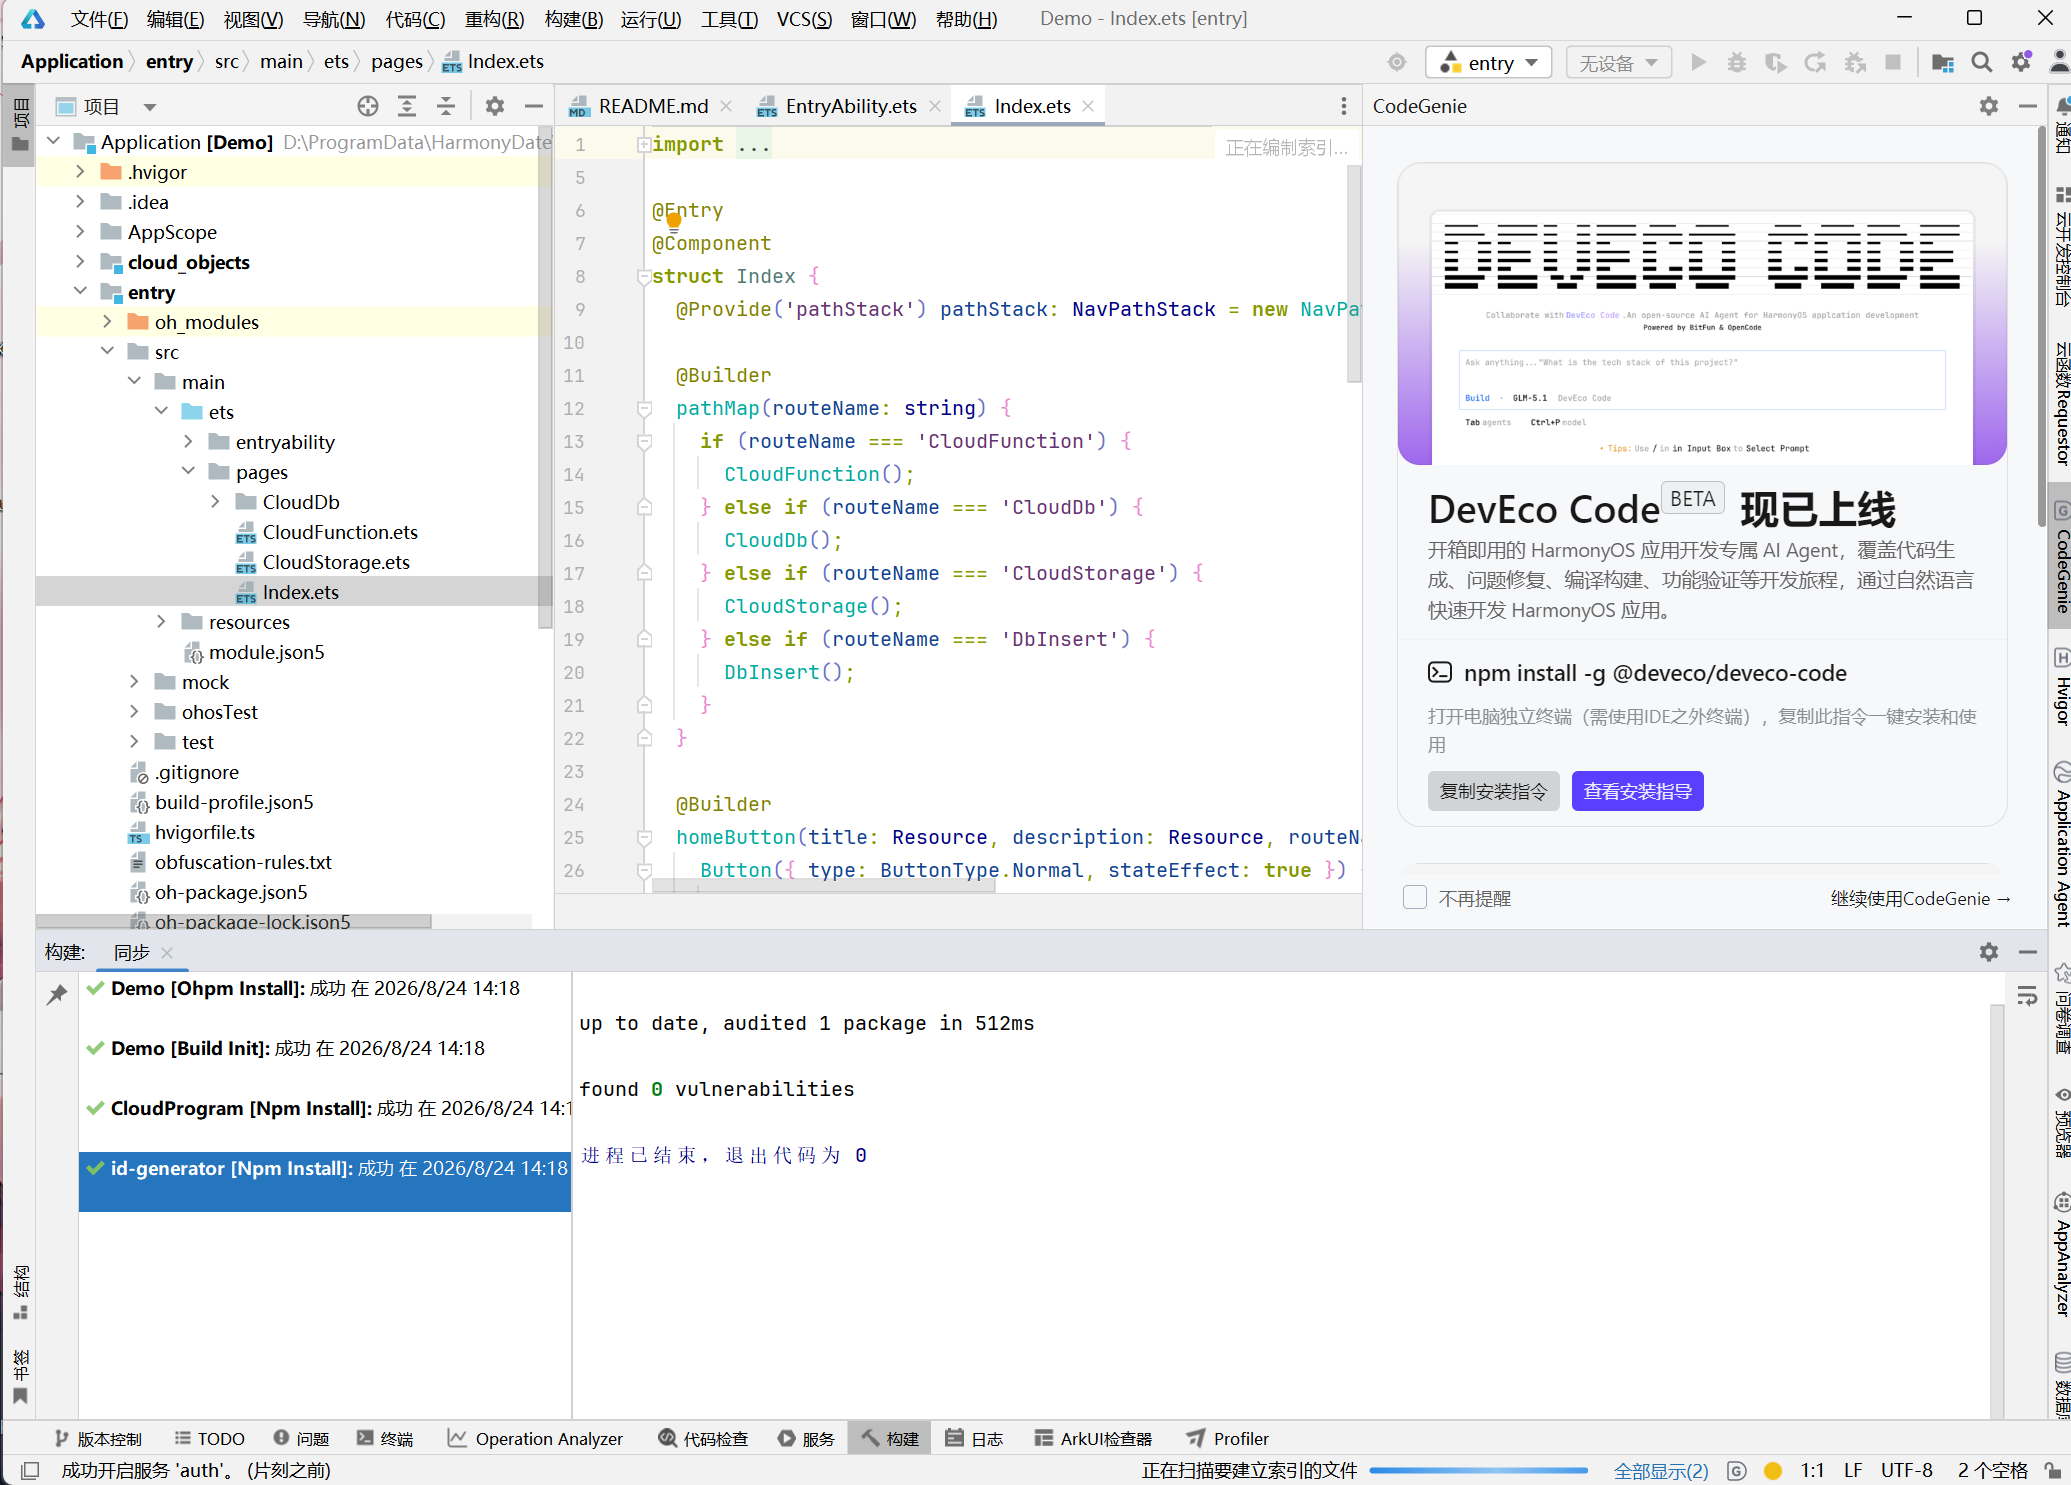This screenshot has height=1485, width=2071.
Task: Toggle tool window quick-access icon bottom left
Action: coord(30,1470)
